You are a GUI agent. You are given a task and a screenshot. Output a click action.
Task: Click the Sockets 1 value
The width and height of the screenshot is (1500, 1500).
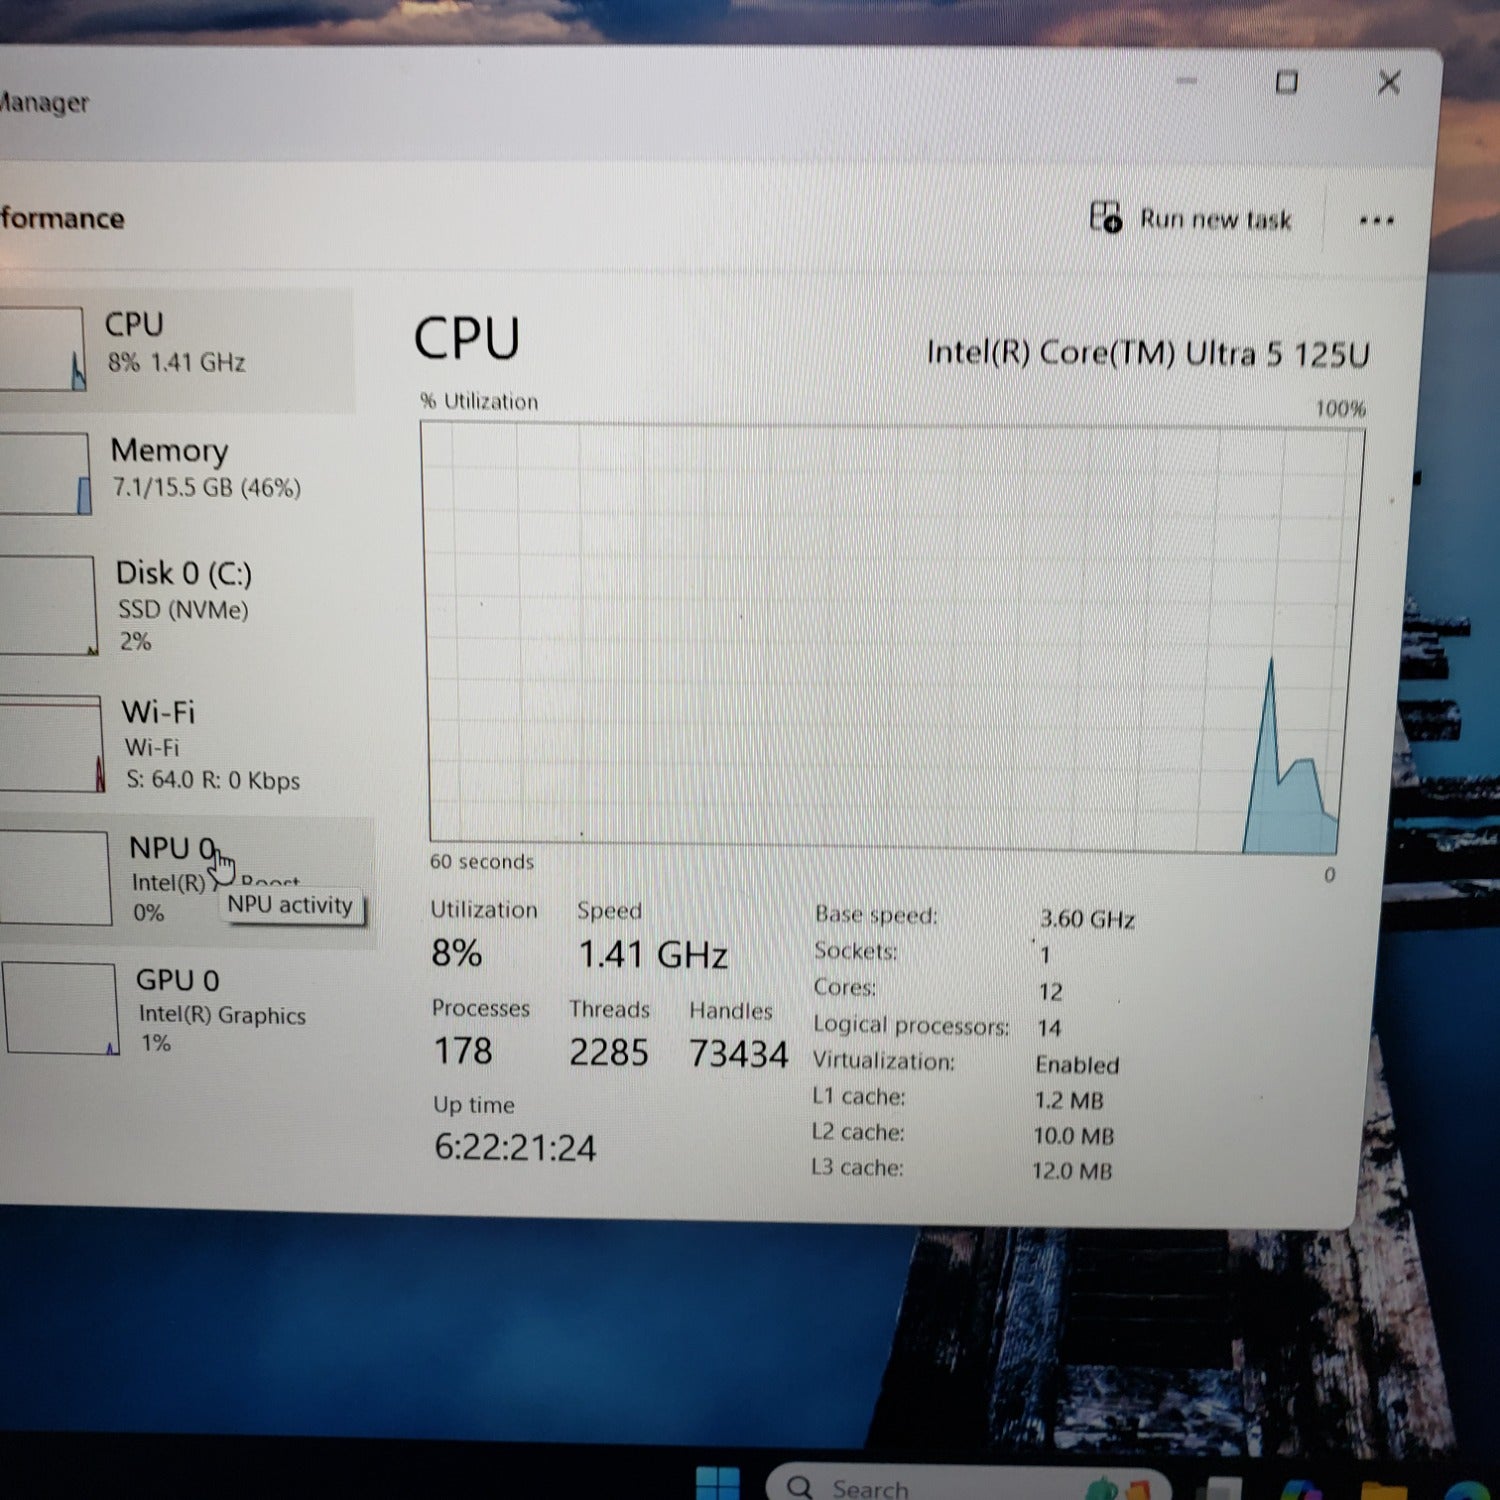click(1045, 955)
